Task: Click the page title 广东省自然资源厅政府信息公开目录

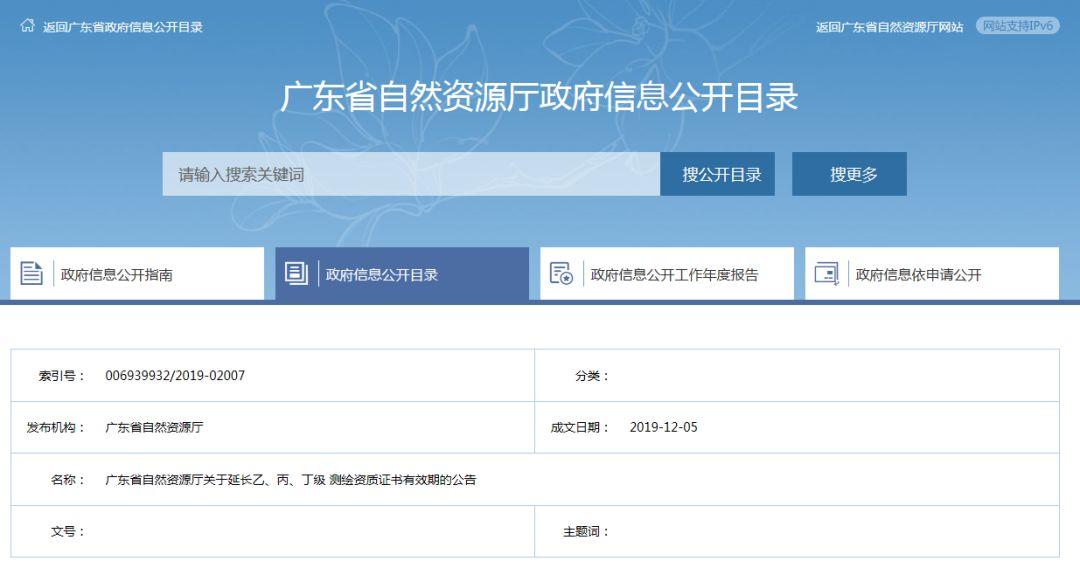Action: pyautogui.click(x=539, y=97)
